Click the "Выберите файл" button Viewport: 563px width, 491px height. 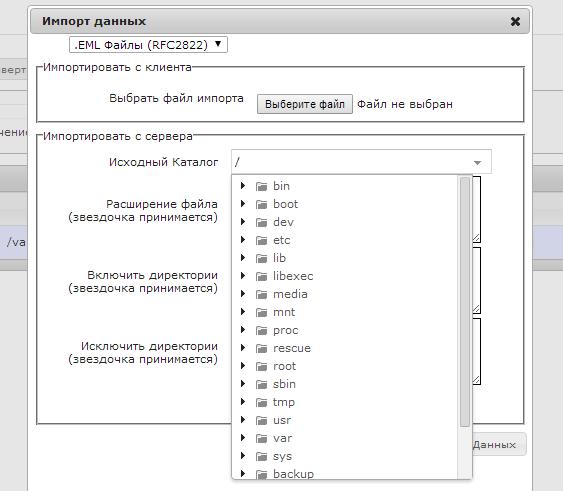[305, 104]
